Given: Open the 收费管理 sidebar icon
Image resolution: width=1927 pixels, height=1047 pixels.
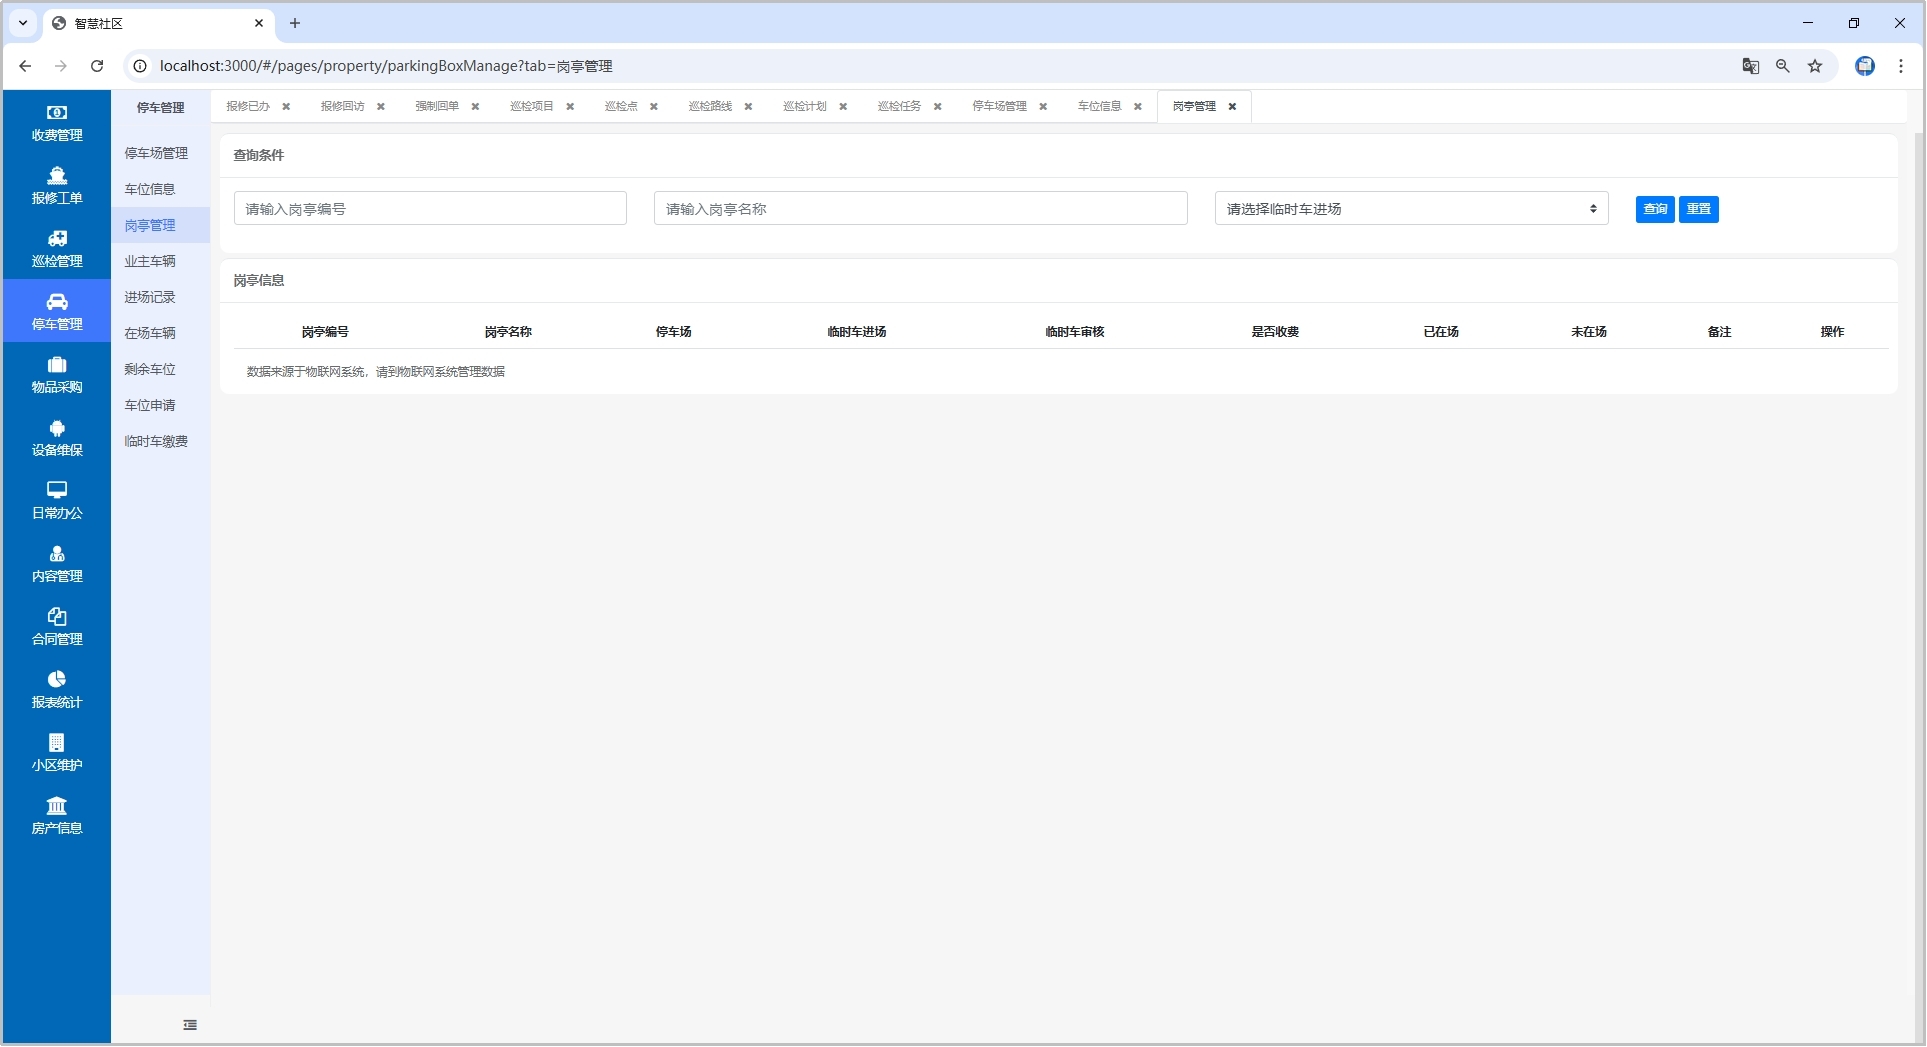Looking at the screenshot, I should [x=57, y=113].
